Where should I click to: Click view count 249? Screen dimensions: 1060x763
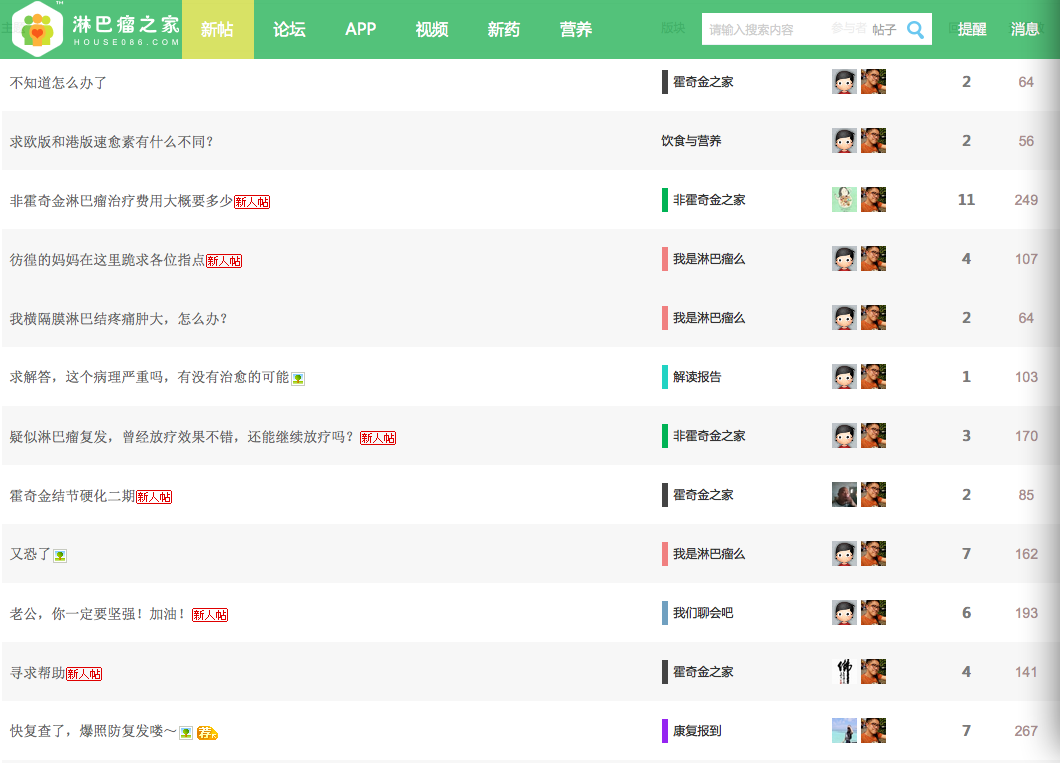[x=1026, y=200]
